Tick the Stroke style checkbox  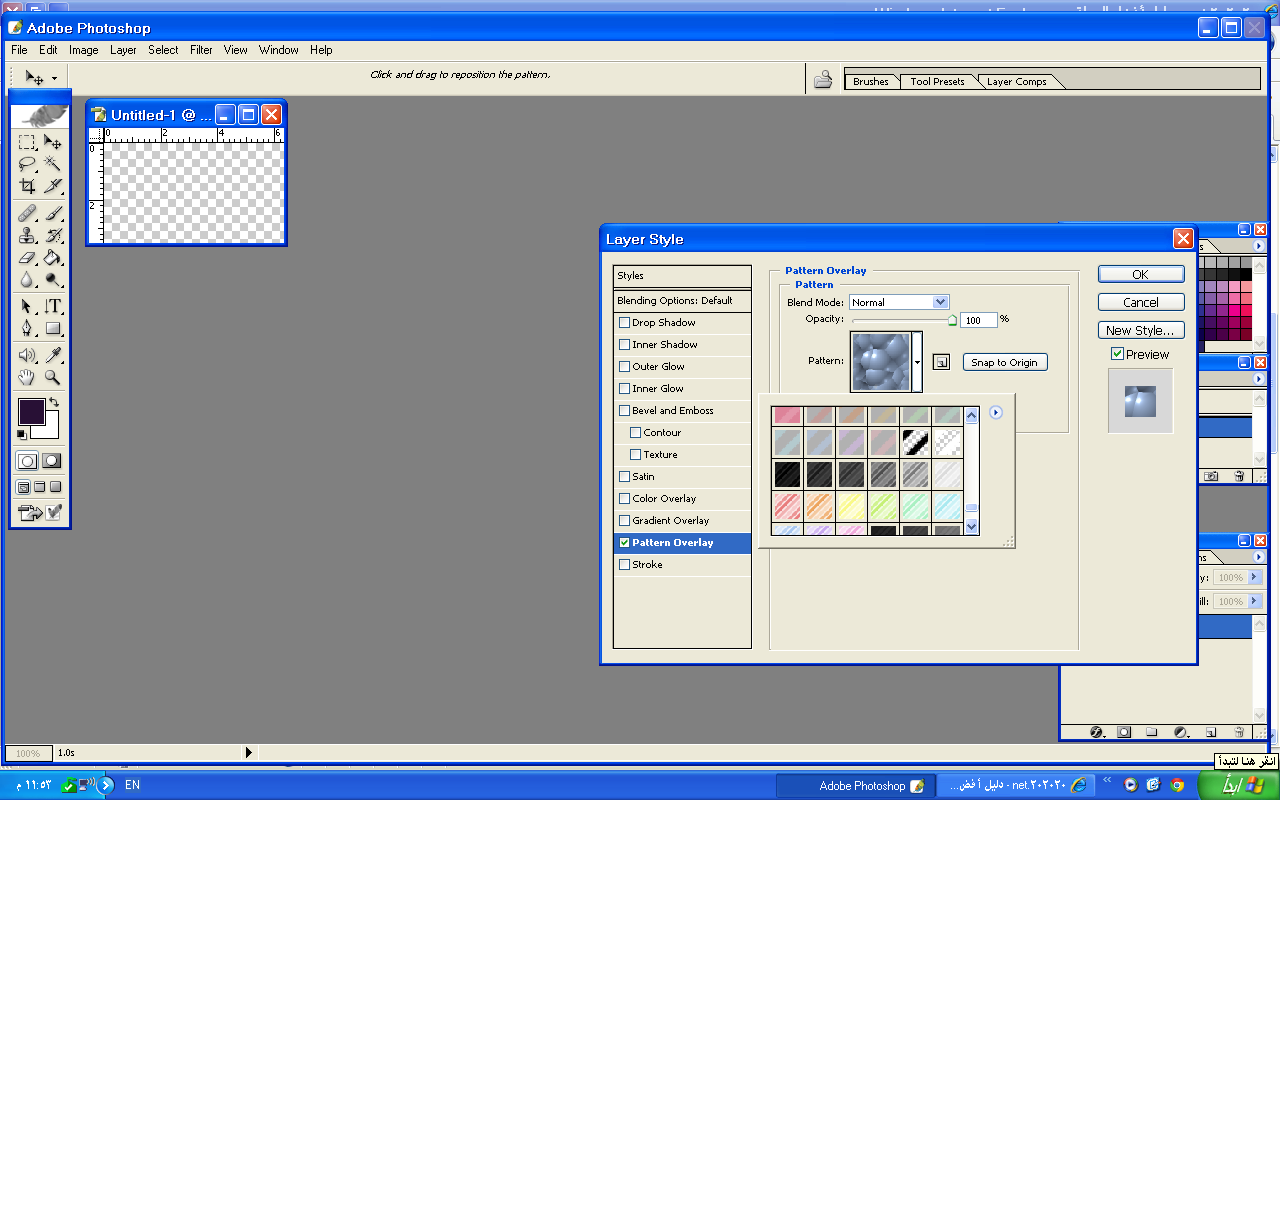coord(625,565)
